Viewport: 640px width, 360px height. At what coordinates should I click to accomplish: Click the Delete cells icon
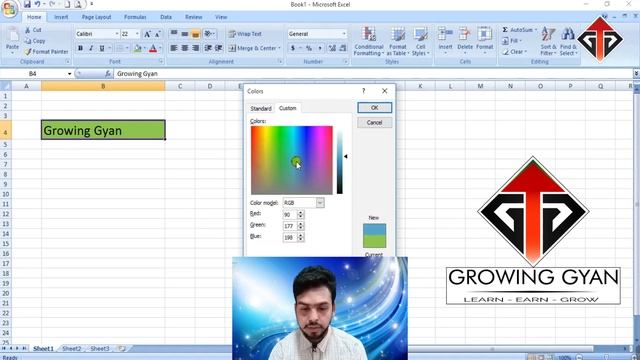coord(464,33)
